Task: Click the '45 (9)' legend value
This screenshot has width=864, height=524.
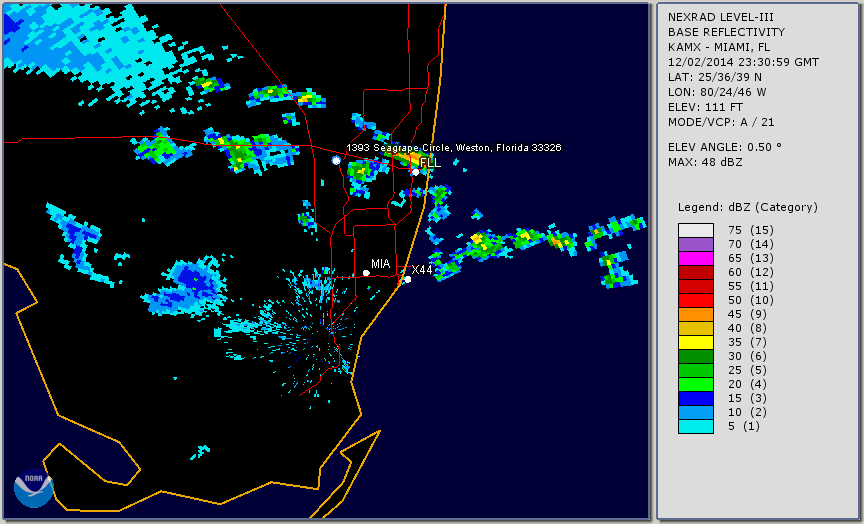Action: 747,315
